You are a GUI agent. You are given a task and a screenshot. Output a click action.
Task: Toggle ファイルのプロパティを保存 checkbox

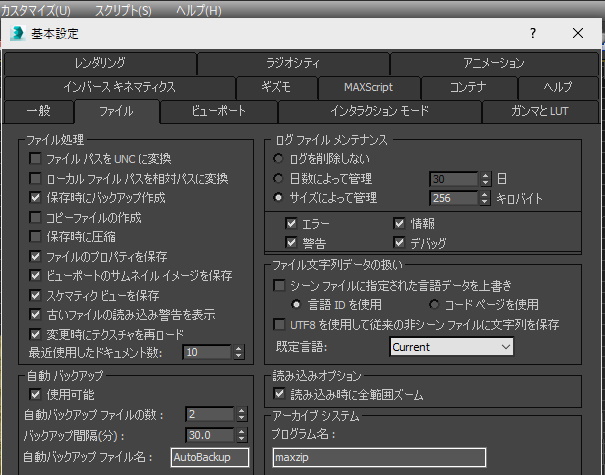point(35,256)
